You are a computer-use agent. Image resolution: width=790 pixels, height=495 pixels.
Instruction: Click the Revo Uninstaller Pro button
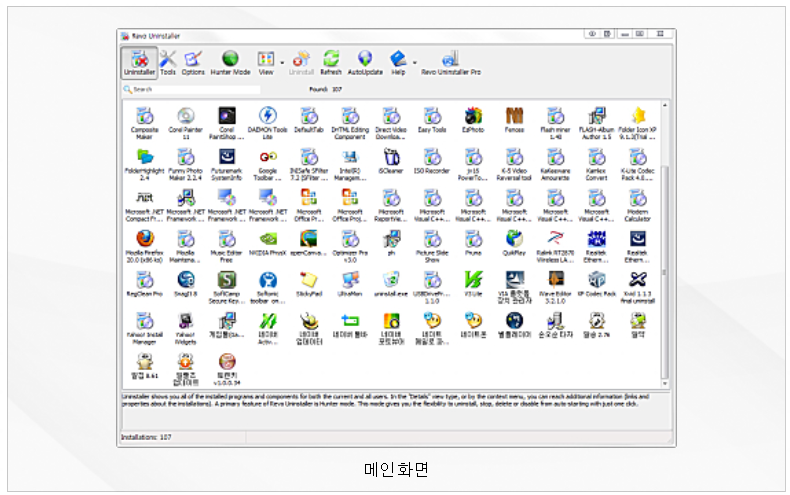point(451,63)
